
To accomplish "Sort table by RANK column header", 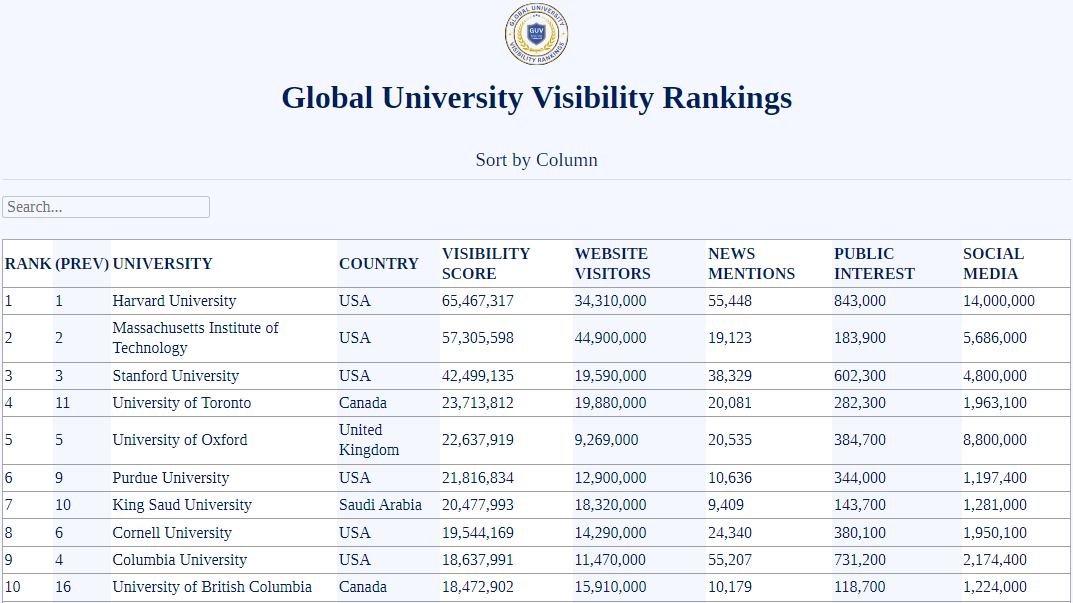I will click(x=27, y=264).
